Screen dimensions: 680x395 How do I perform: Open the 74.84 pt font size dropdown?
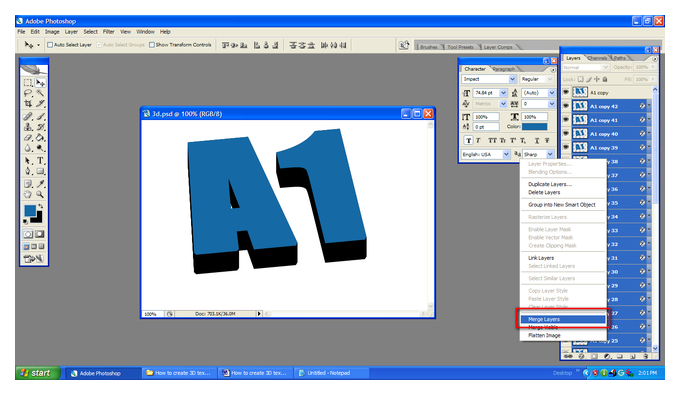[503, 93]
